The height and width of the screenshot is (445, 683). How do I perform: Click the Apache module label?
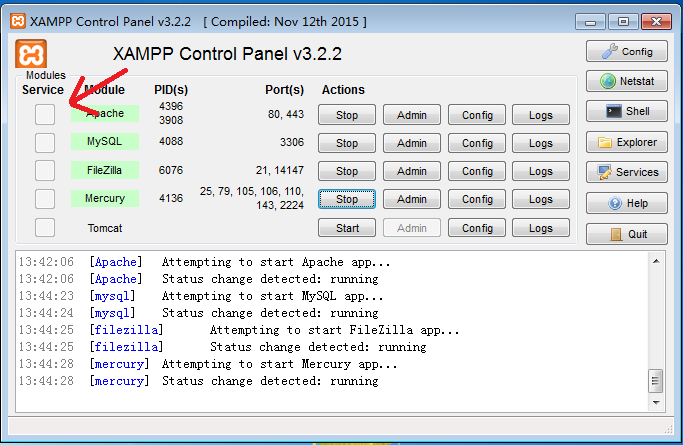[x=105, y=113]
